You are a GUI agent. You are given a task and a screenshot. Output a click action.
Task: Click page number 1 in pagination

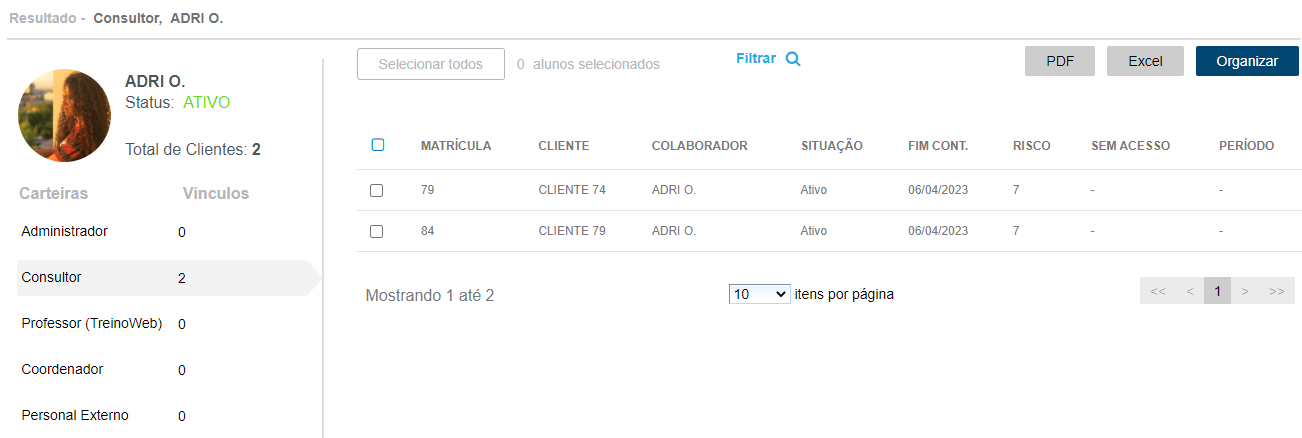(1217, 291)
